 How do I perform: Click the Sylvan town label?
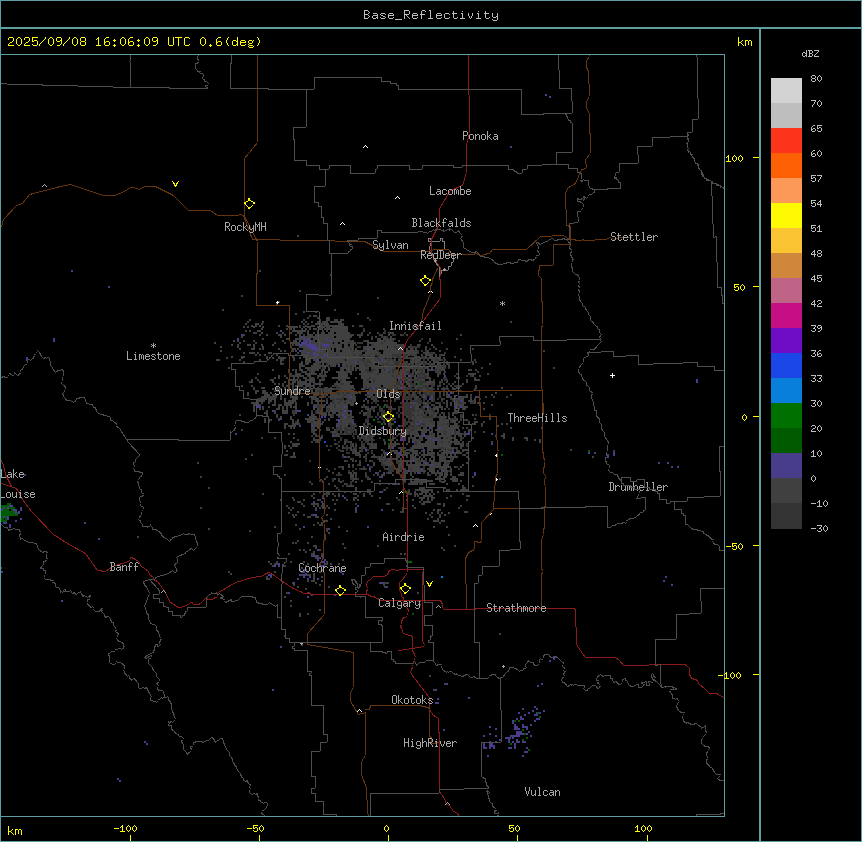coord(390,245)
